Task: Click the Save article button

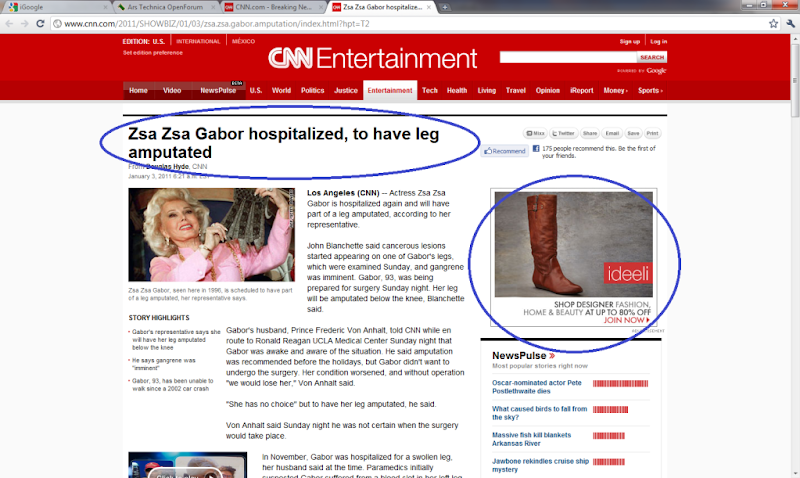Action: 633,133
